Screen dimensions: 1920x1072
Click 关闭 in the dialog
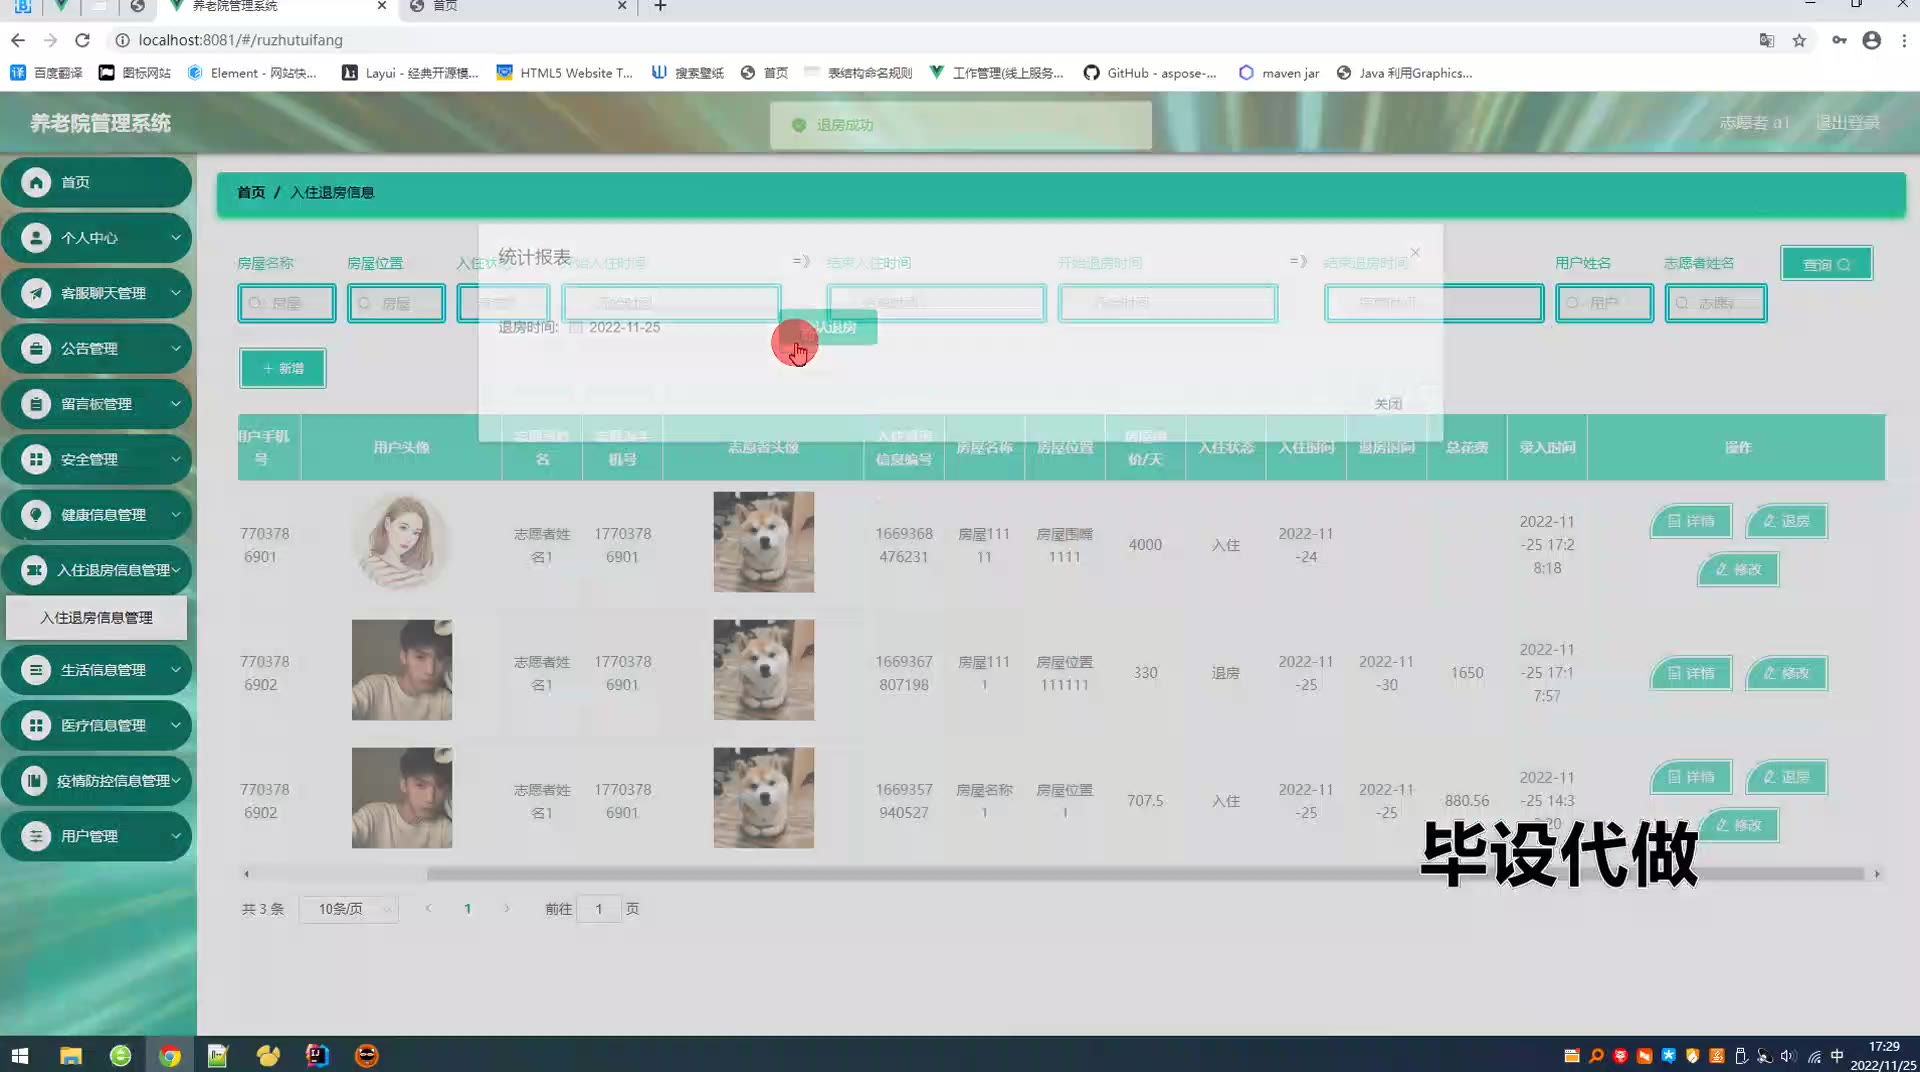1388,404
